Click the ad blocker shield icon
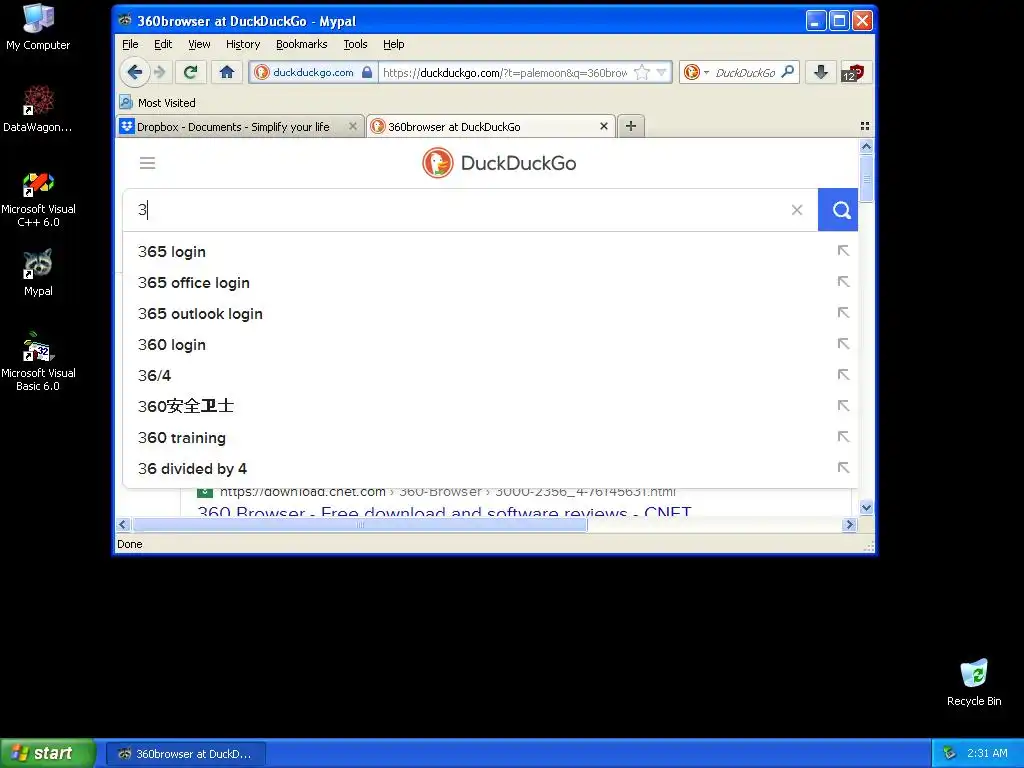Image resolution: width=1024 pixels, height=768 pixels. (854, 72)
